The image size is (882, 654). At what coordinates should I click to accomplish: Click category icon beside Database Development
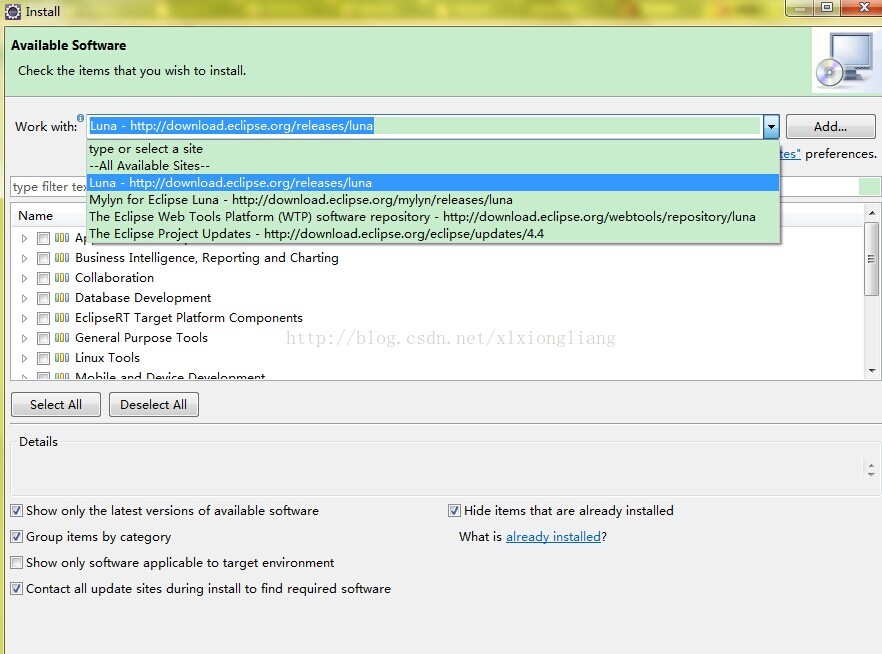(62, 298)
